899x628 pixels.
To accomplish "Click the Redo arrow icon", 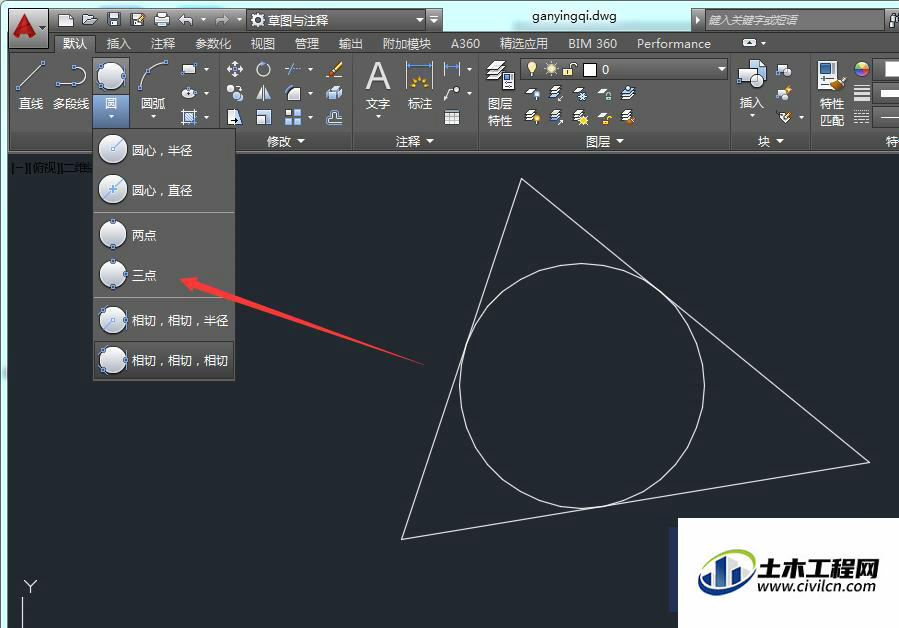I will [222, 21].
